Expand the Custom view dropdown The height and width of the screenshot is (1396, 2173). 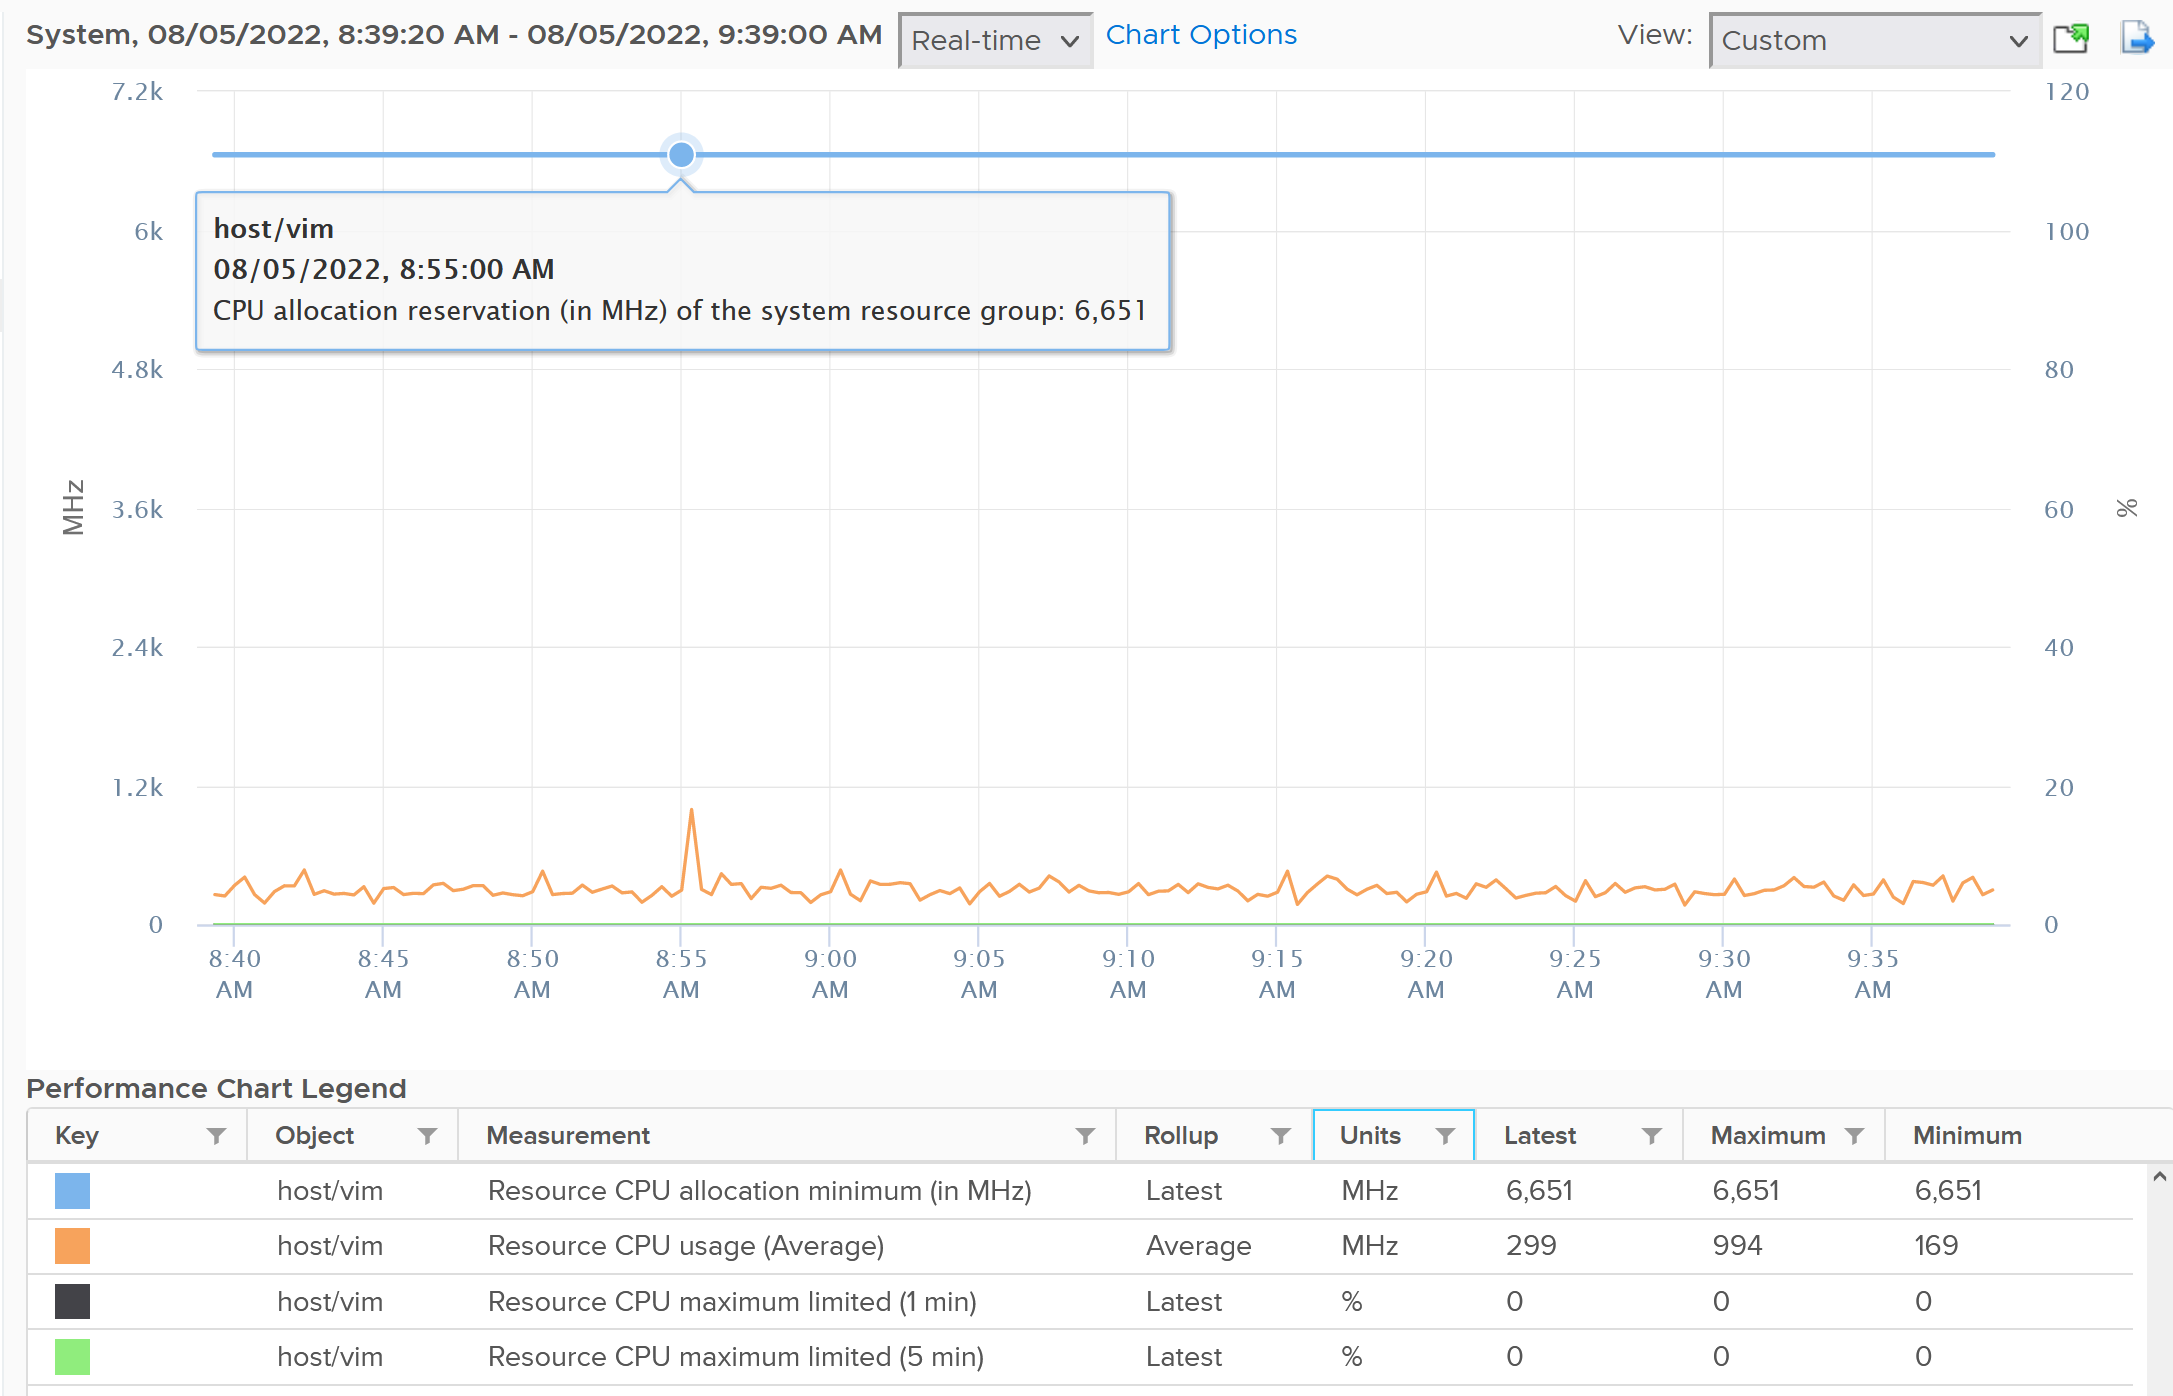(1875, 41)
